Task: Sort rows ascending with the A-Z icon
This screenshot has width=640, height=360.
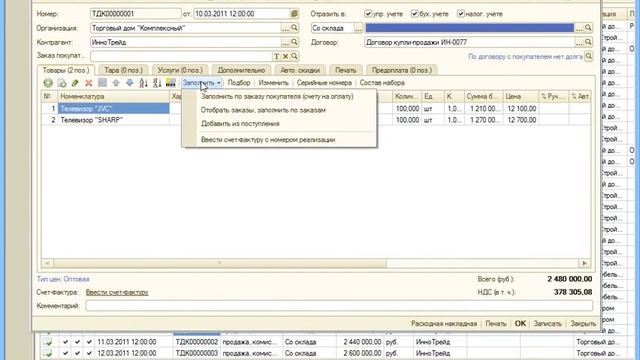Action: (143, 83)
